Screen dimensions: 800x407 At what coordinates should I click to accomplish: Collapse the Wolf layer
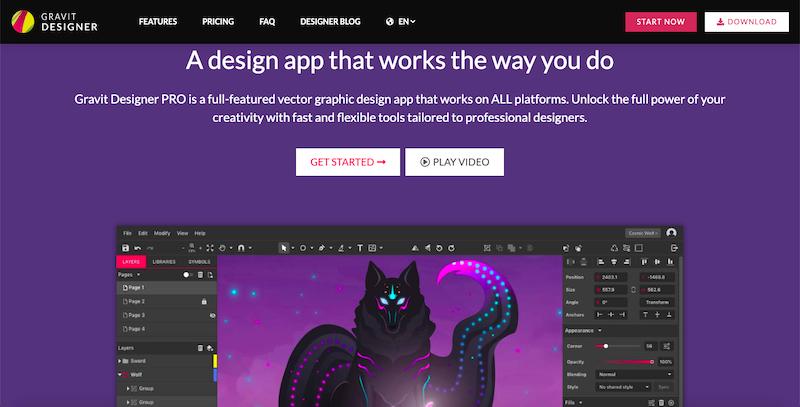(x=120, y=375)
